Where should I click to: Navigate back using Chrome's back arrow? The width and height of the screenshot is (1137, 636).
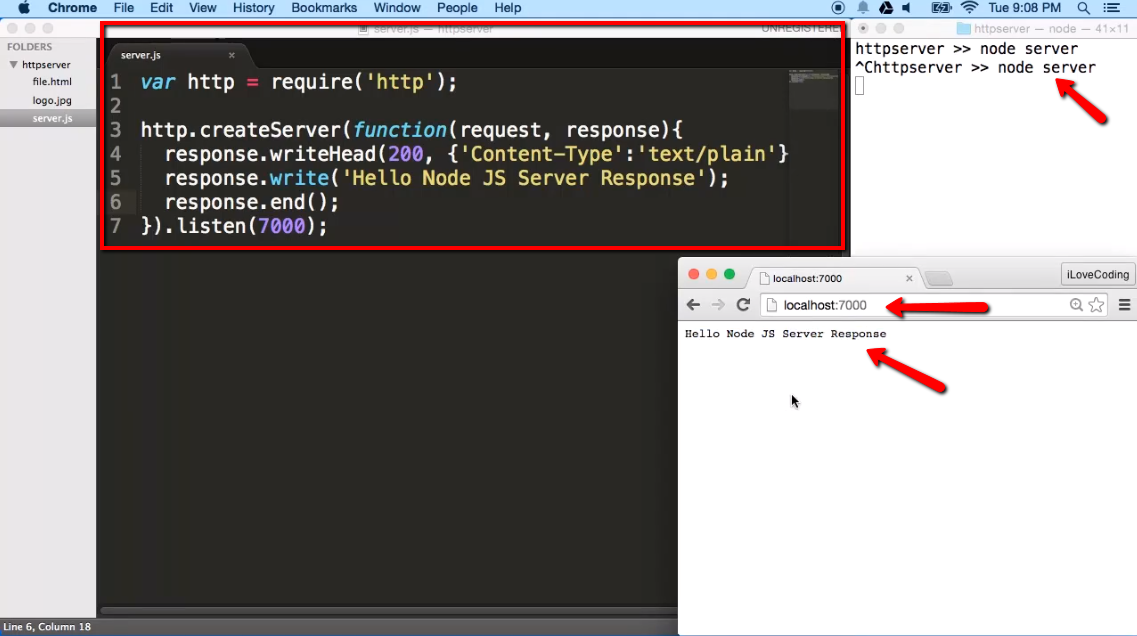pos(692,304)
